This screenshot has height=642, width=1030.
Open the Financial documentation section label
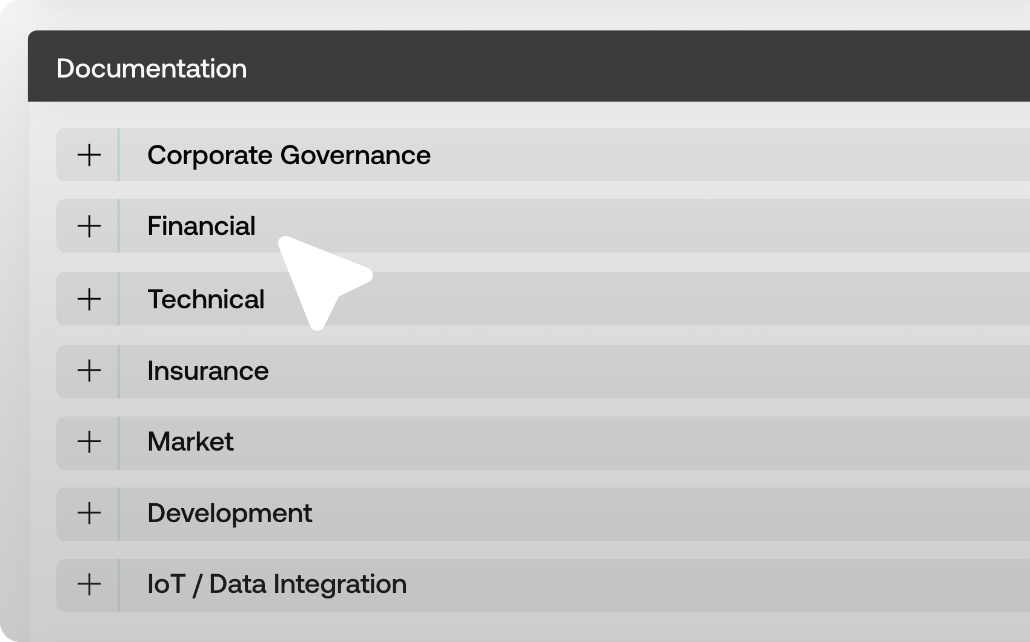tap(201, 226)
